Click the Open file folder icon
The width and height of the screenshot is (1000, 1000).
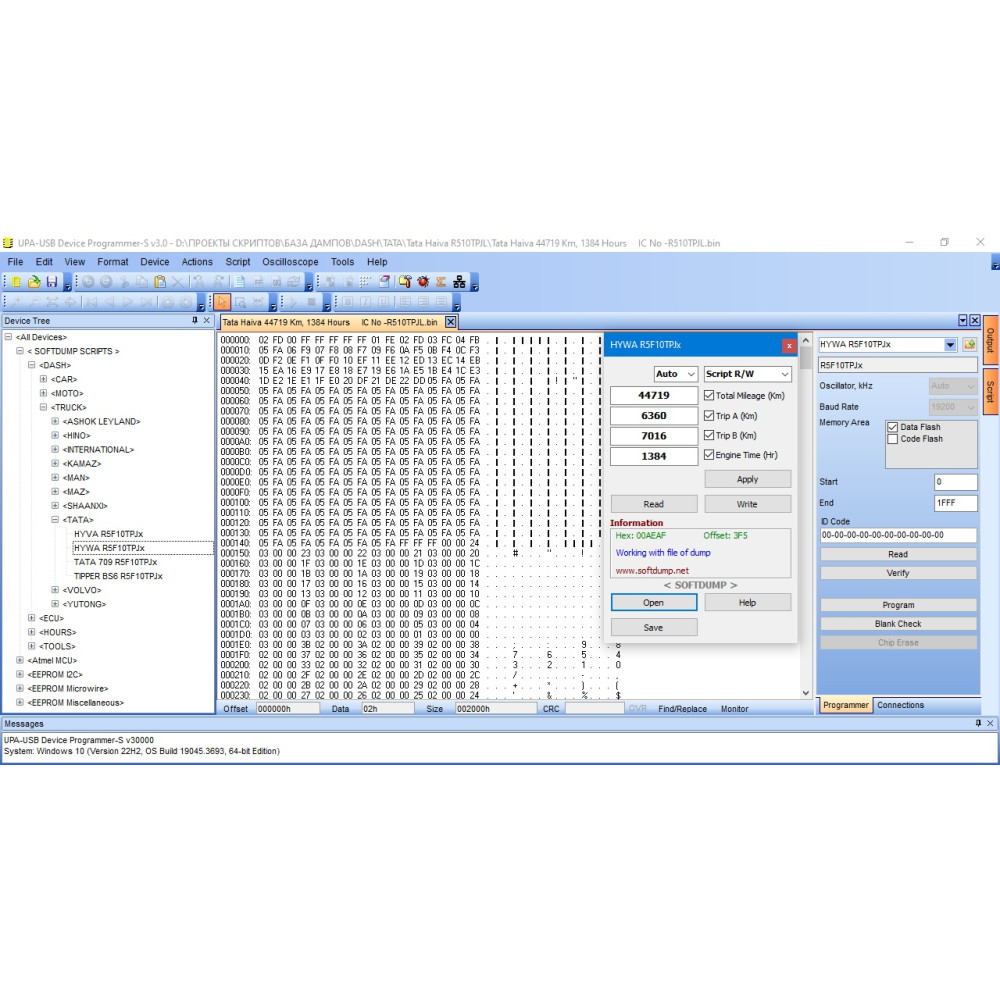pos(34,281)
